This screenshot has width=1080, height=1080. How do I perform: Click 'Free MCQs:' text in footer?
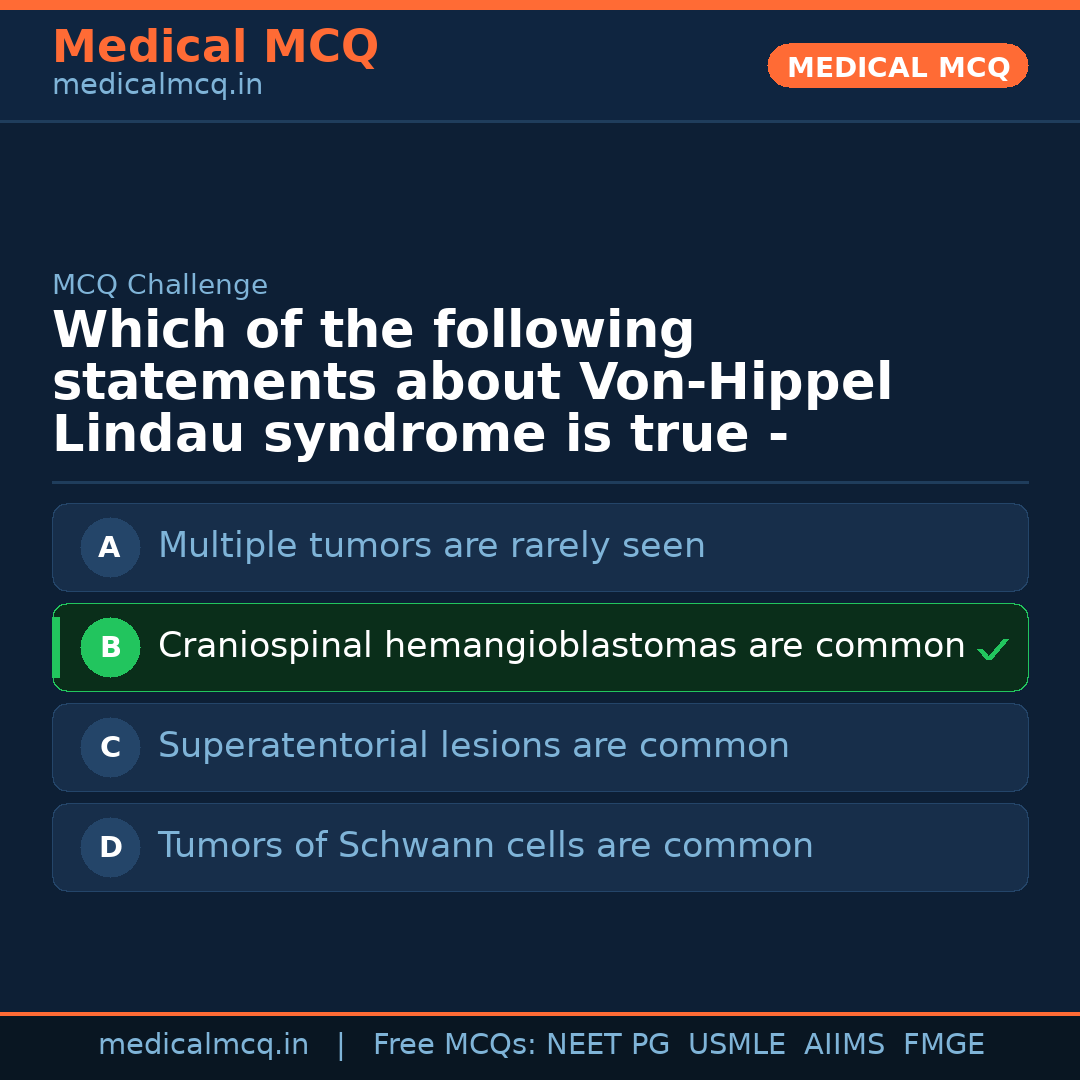pyautogui.click(x=455, y=1045)
